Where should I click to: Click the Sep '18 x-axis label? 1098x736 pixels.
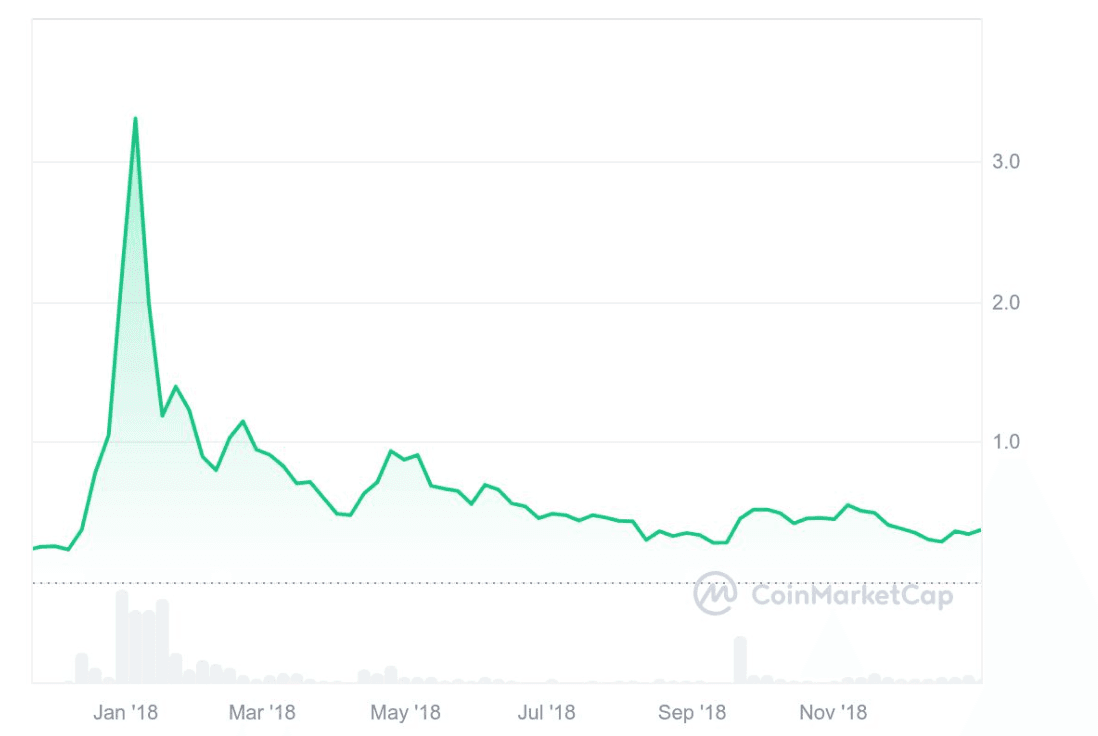click(691, 712)
